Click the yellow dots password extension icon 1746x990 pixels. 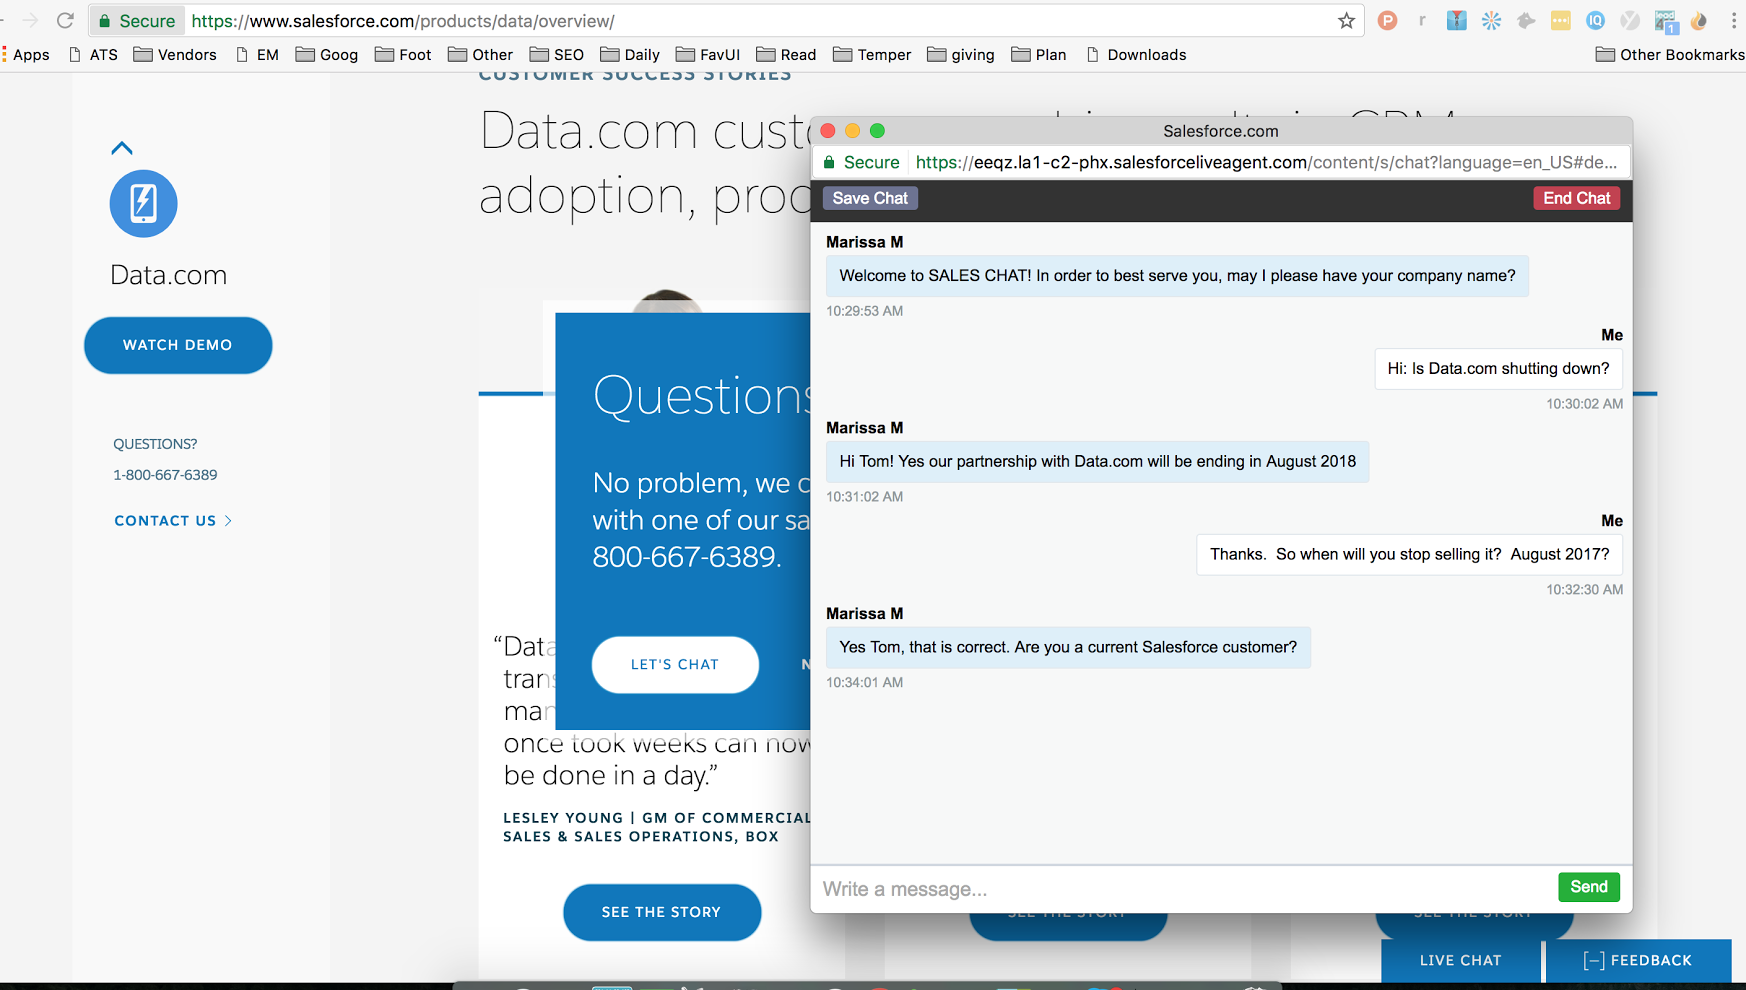pyautogui.click(x=1560, y=20)
